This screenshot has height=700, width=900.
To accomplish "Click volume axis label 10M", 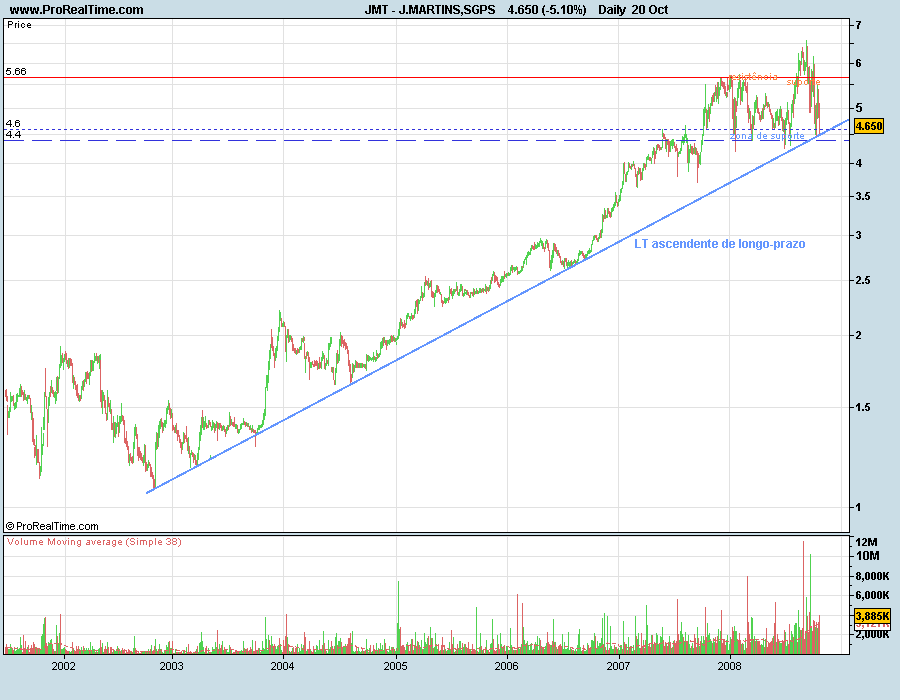I will [867, 555].
